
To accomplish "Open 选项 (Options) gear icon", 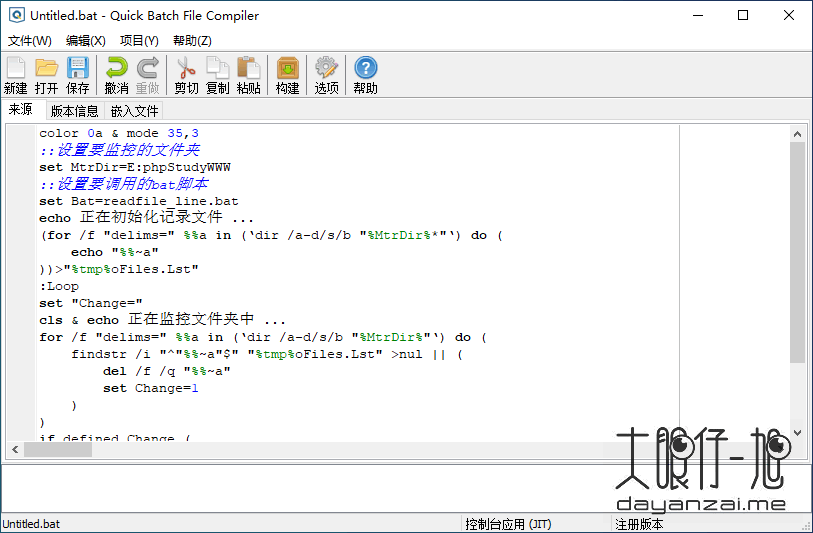I will pos(326,75).
